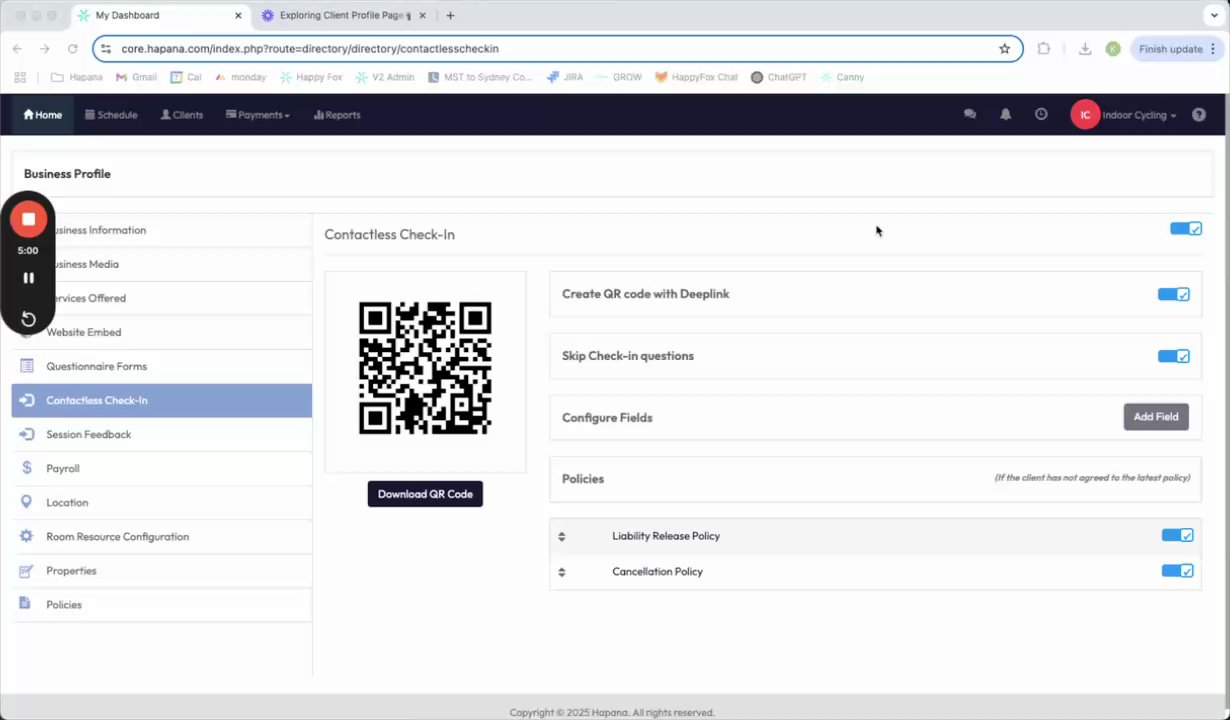Viewport: 1230px width, 720px height.
Task: Stop the screen recording with red button
Action: (x=28, y=219)
